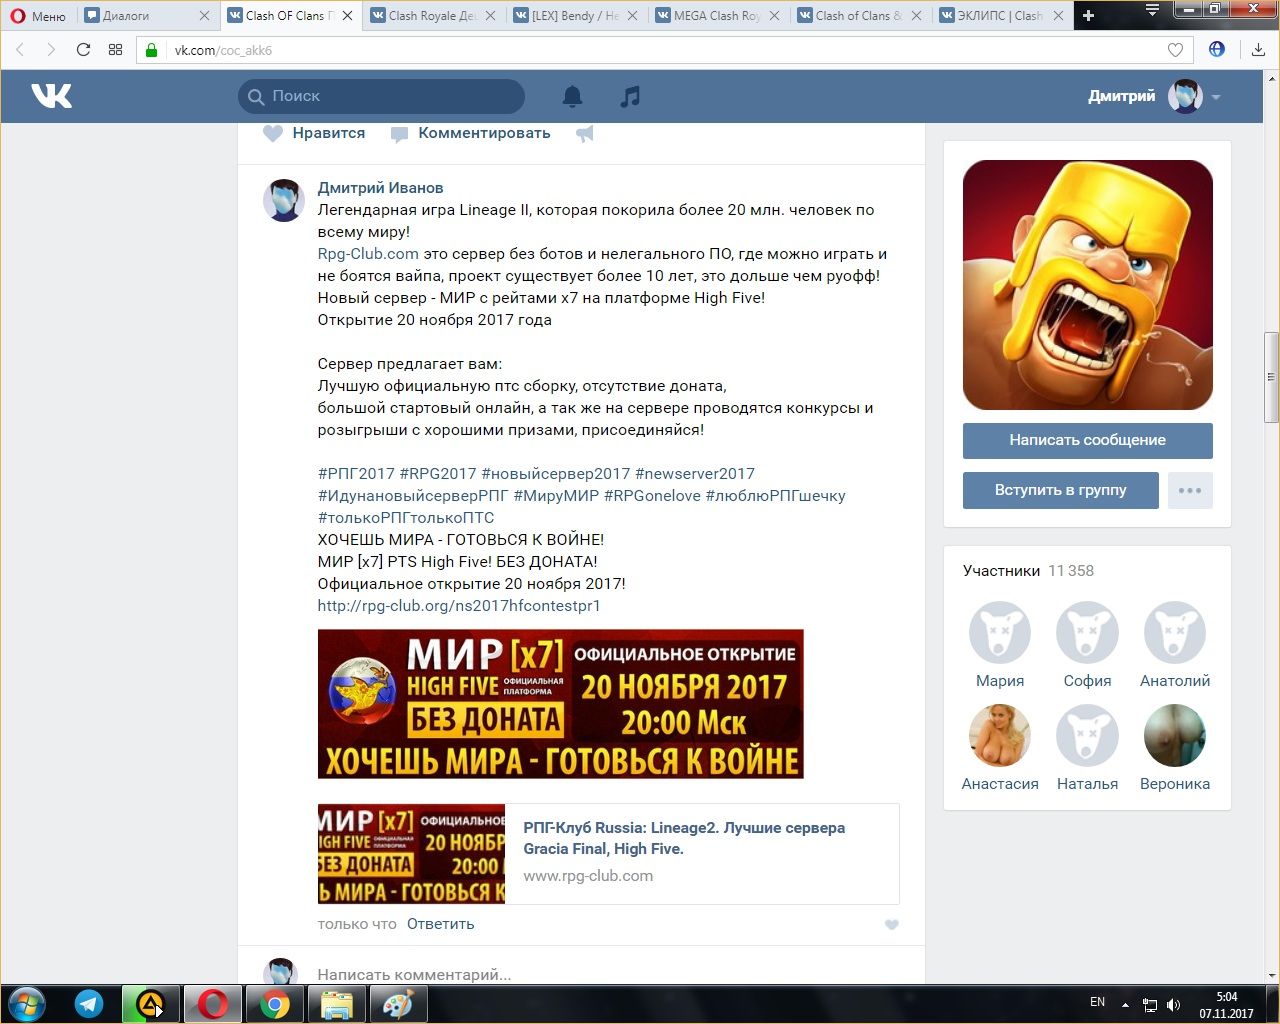Click the page vertical scrollbar thumb

click(x=1271, y=377)
